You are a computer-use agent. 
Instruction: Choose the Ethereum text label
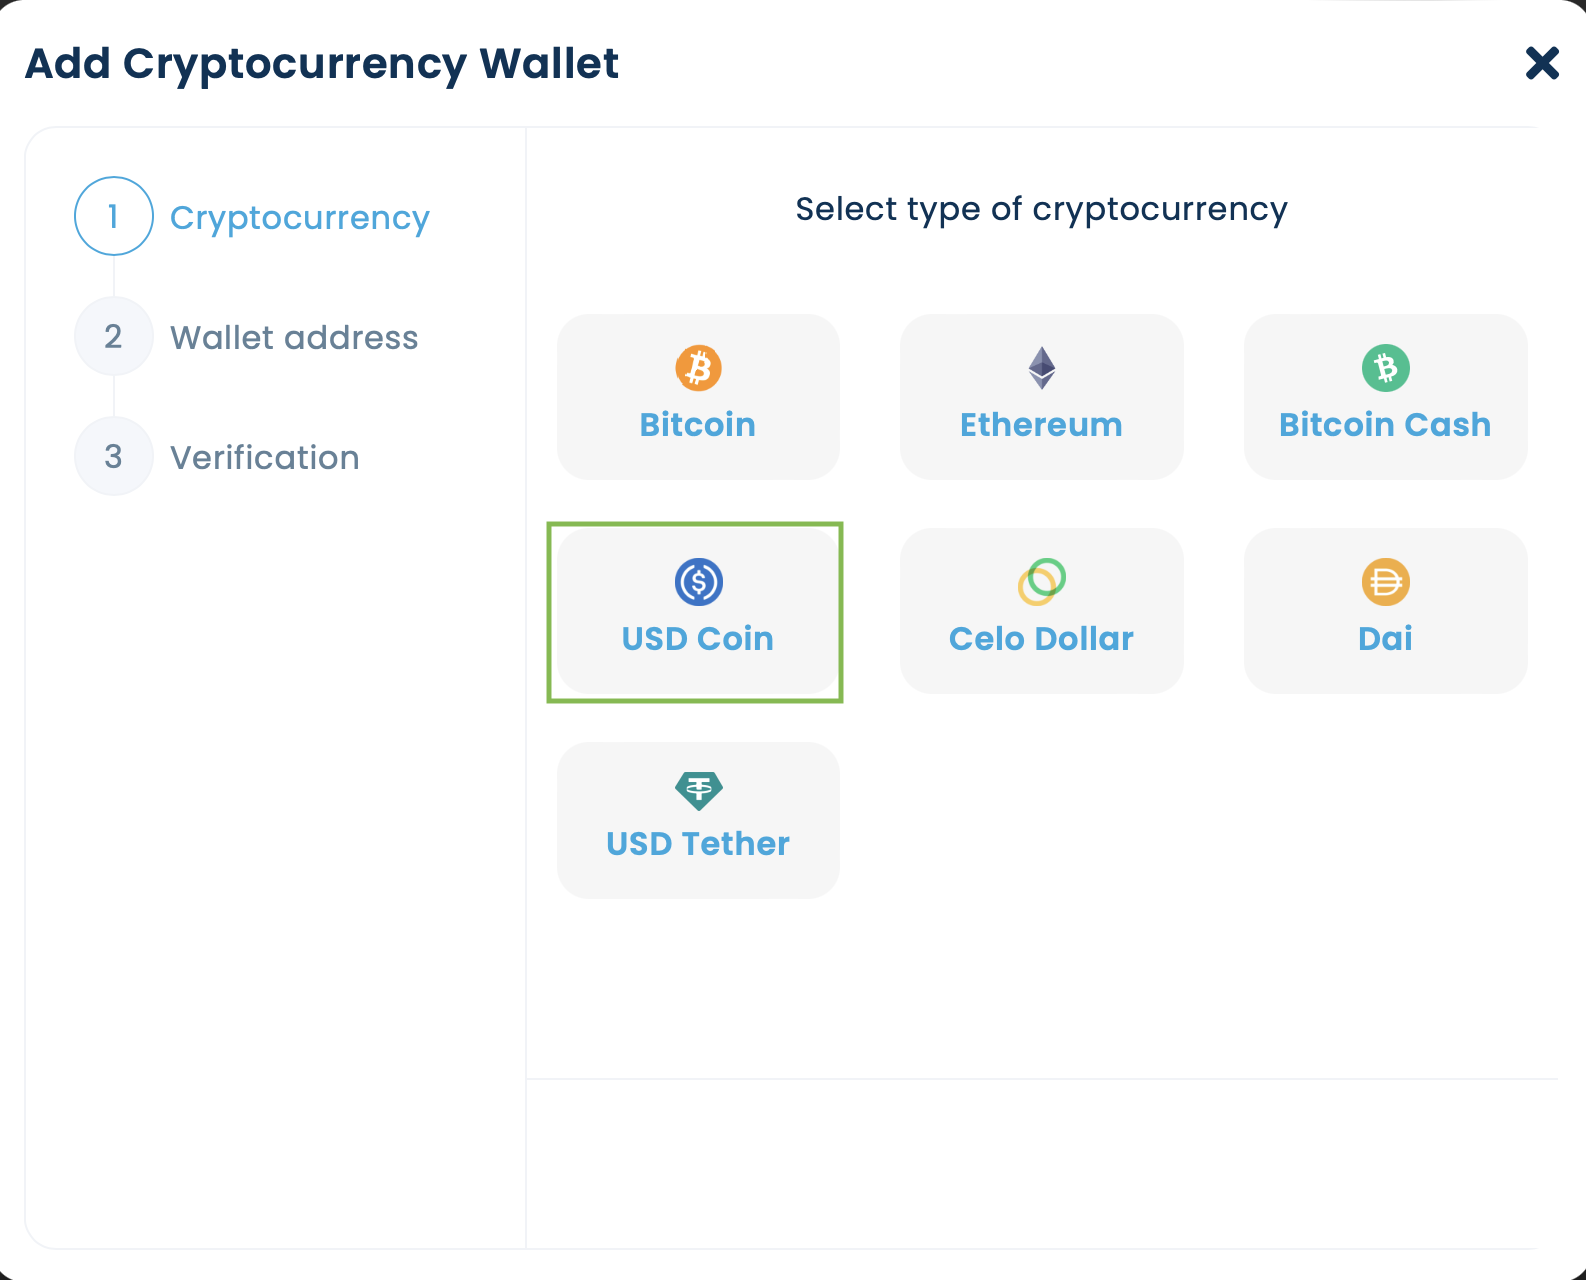[x=1041, y=425]
